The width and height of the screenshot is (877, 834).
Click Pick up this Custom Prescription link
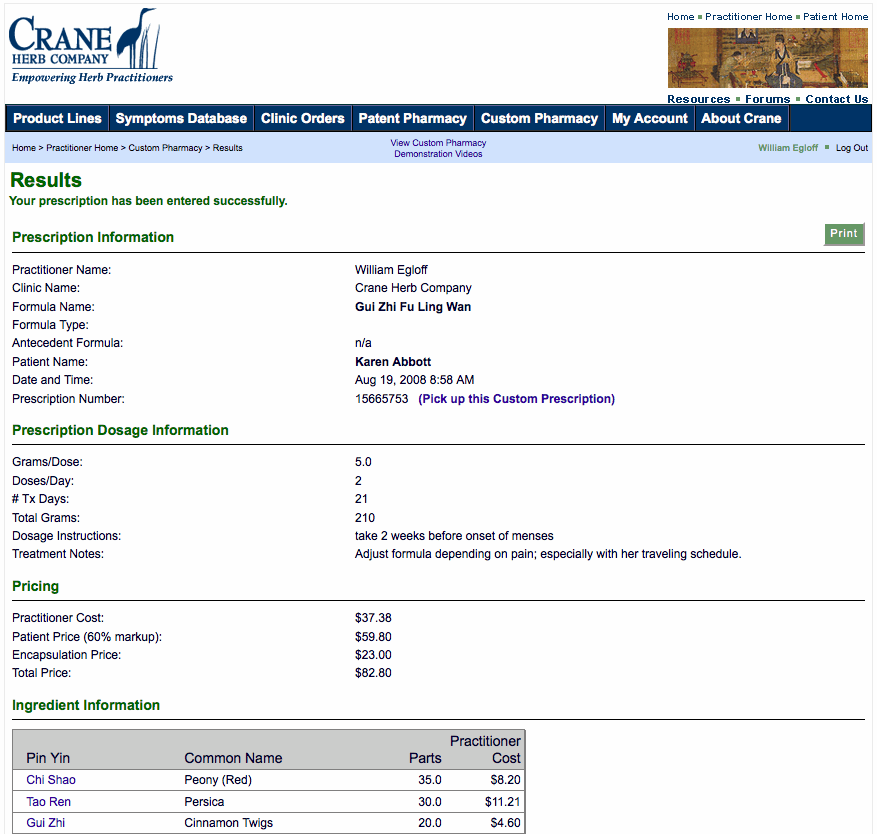pos(516,399)
